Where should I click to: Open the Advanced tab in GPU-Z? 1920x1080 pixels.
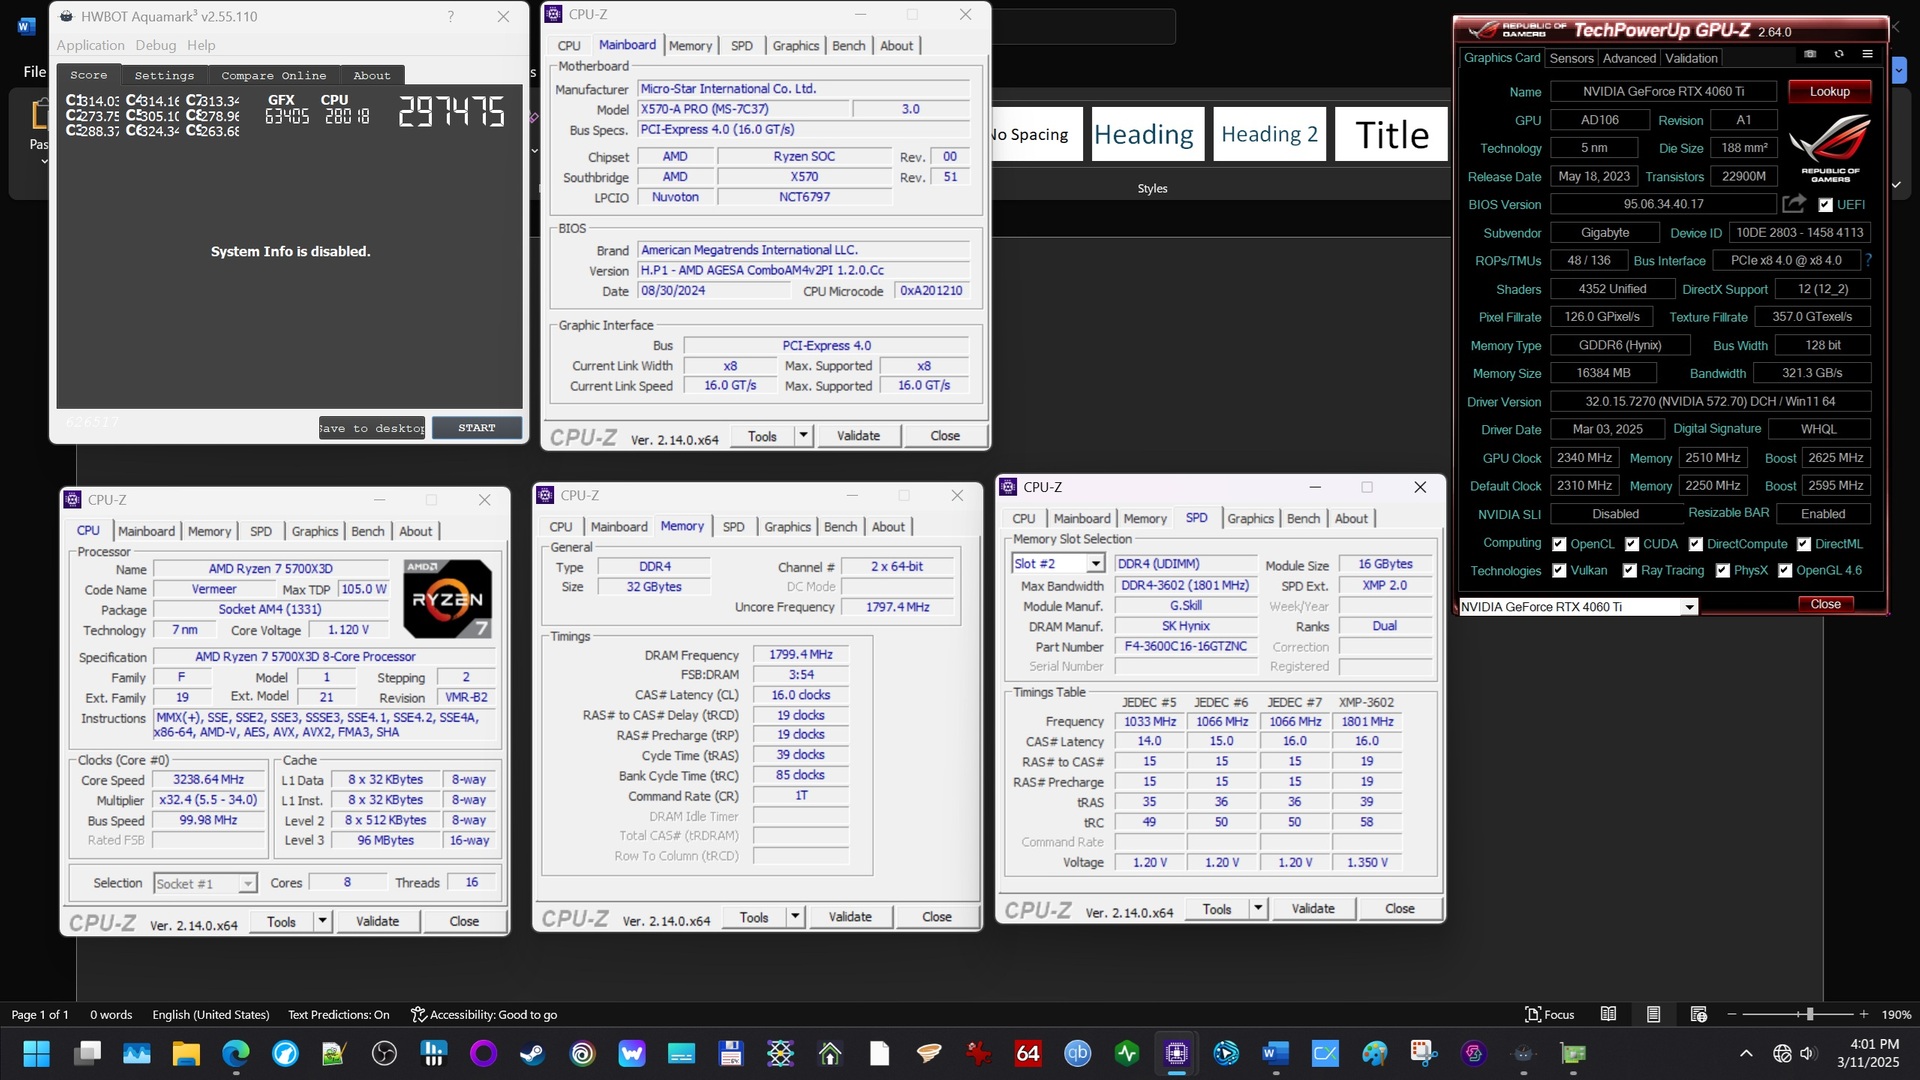click(x=1629, y=58)
